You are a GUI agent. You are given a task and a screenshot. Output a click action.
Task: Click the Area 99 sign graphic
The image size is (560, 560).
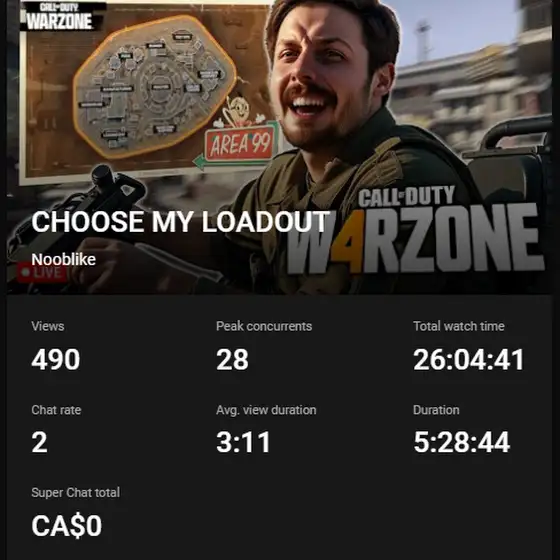coord(239,141)
